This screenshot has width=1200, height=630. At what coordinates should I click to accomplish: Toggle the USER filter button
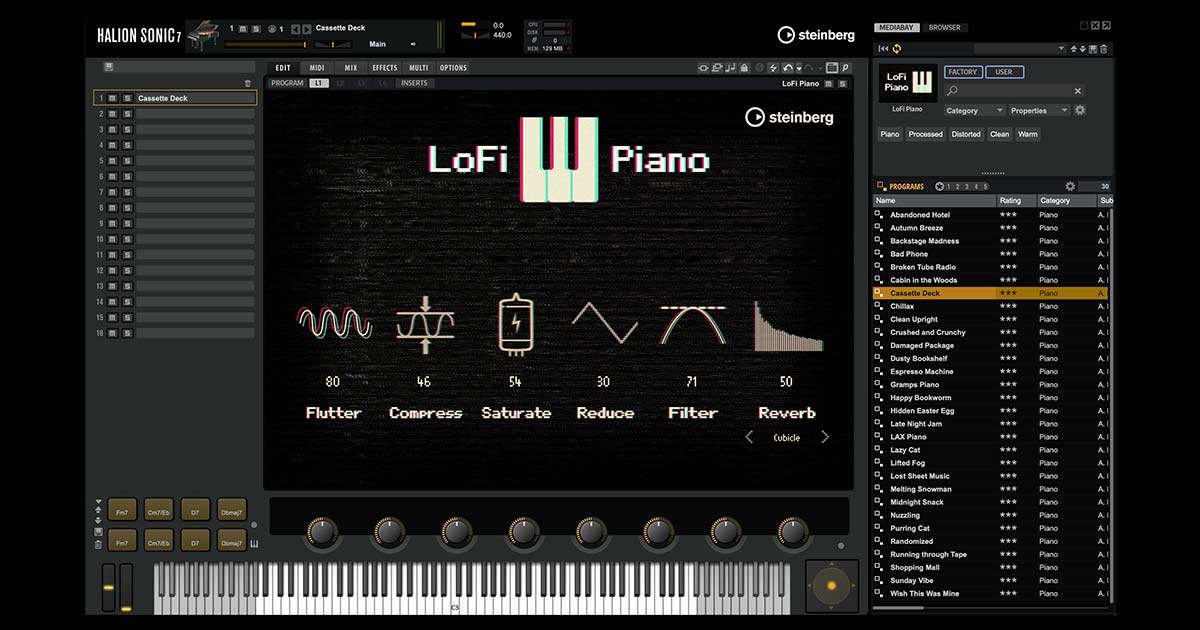(1004, 72)
